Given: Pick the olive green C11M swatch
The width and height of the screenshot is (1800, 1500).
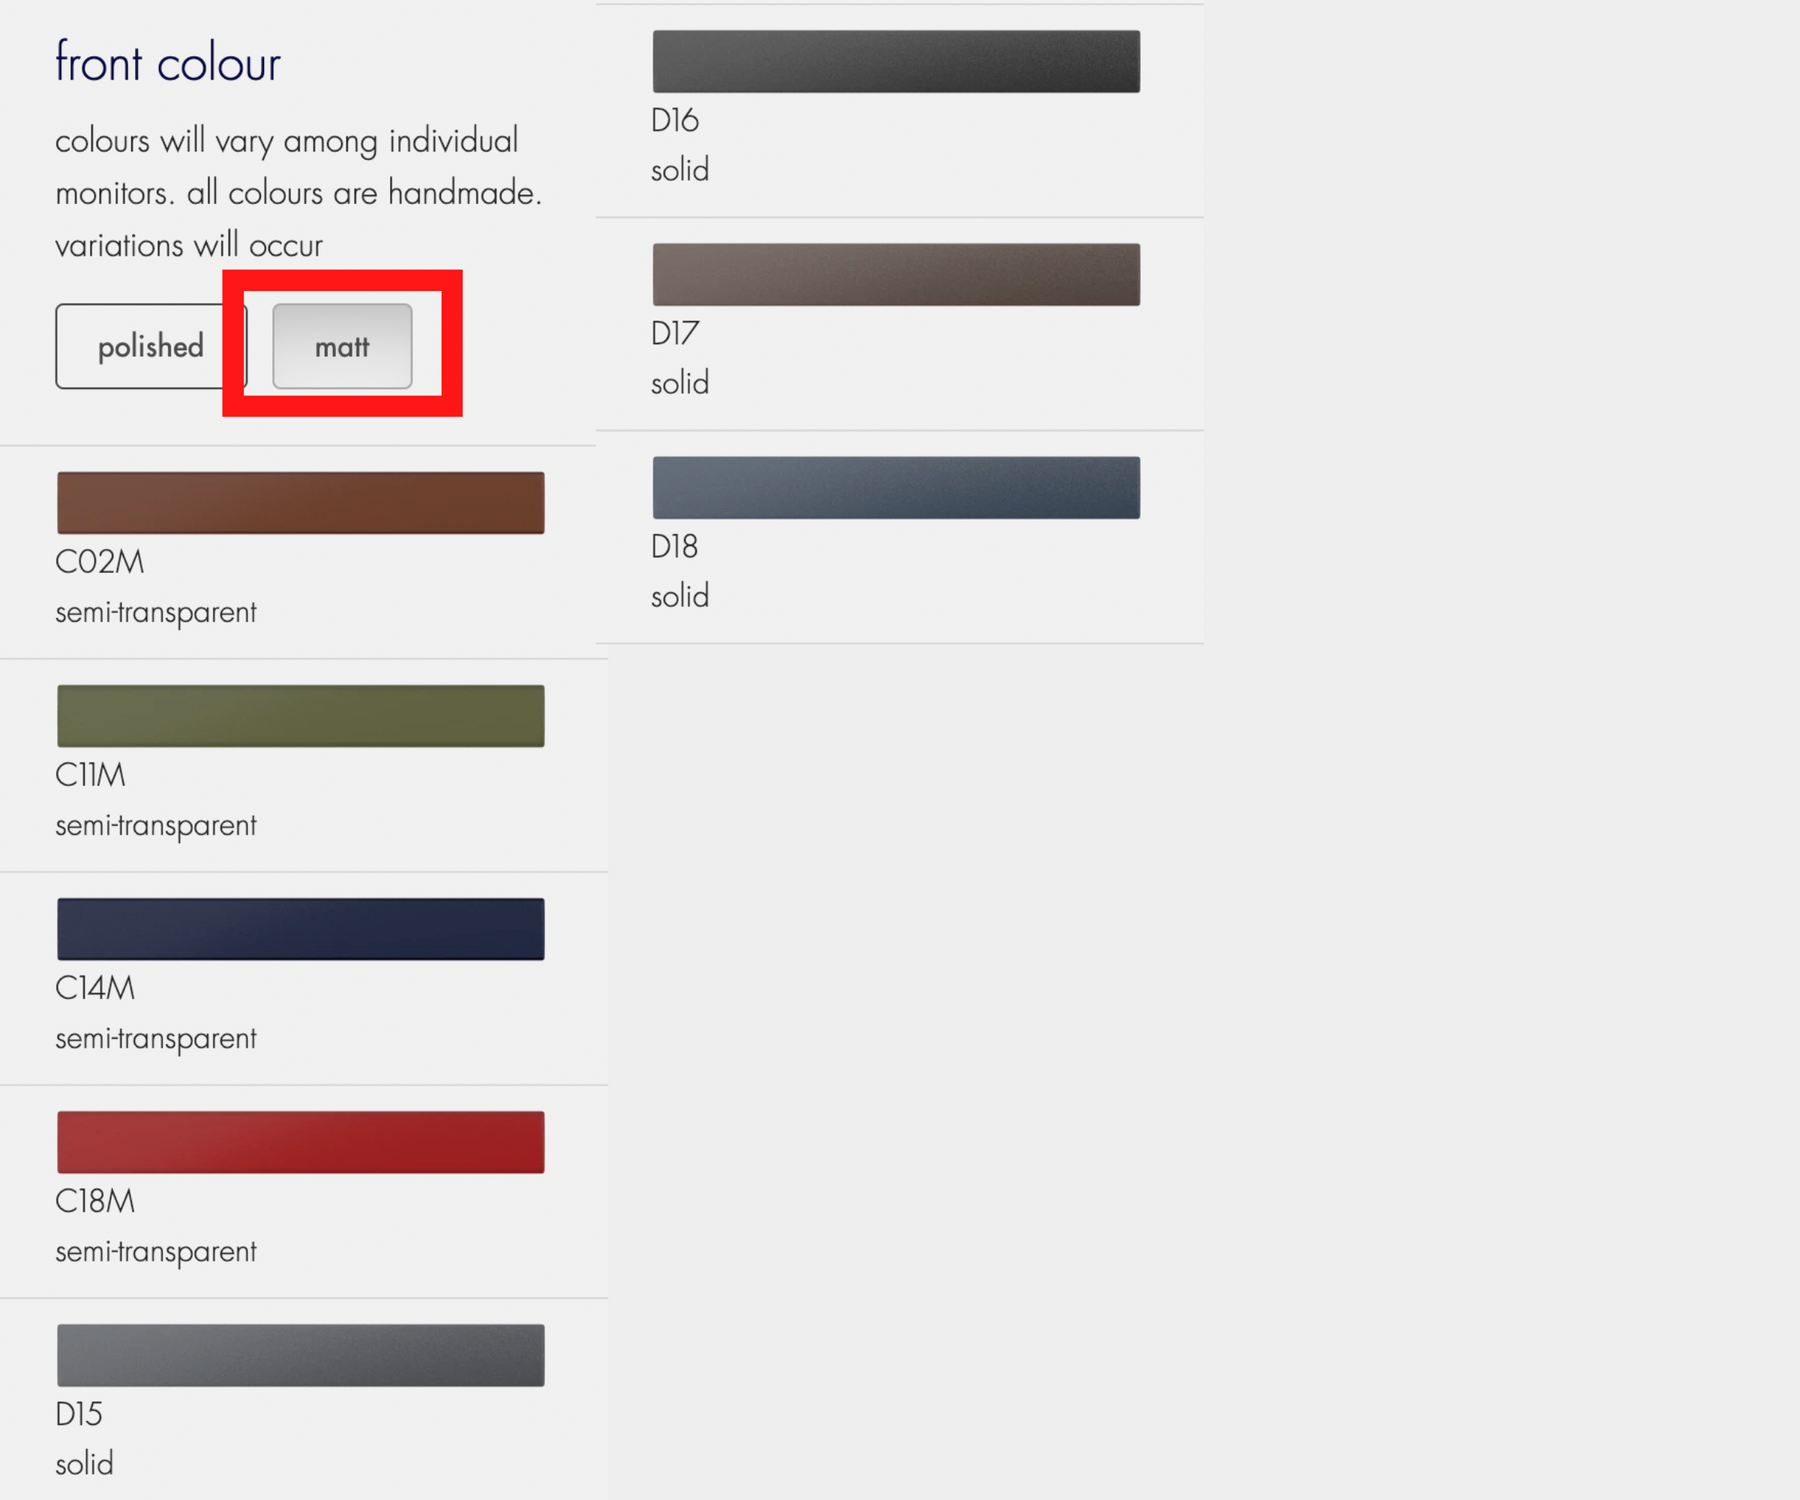Looking at the screenshot, I should 300,716.
